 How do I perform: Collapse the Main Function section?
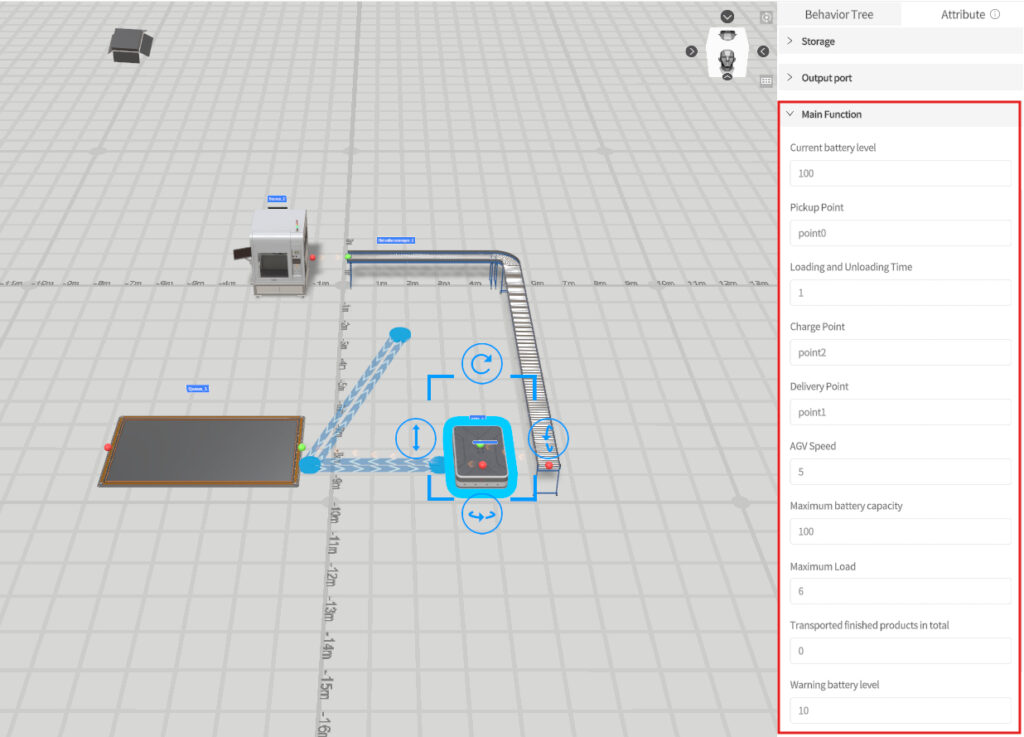899,114
